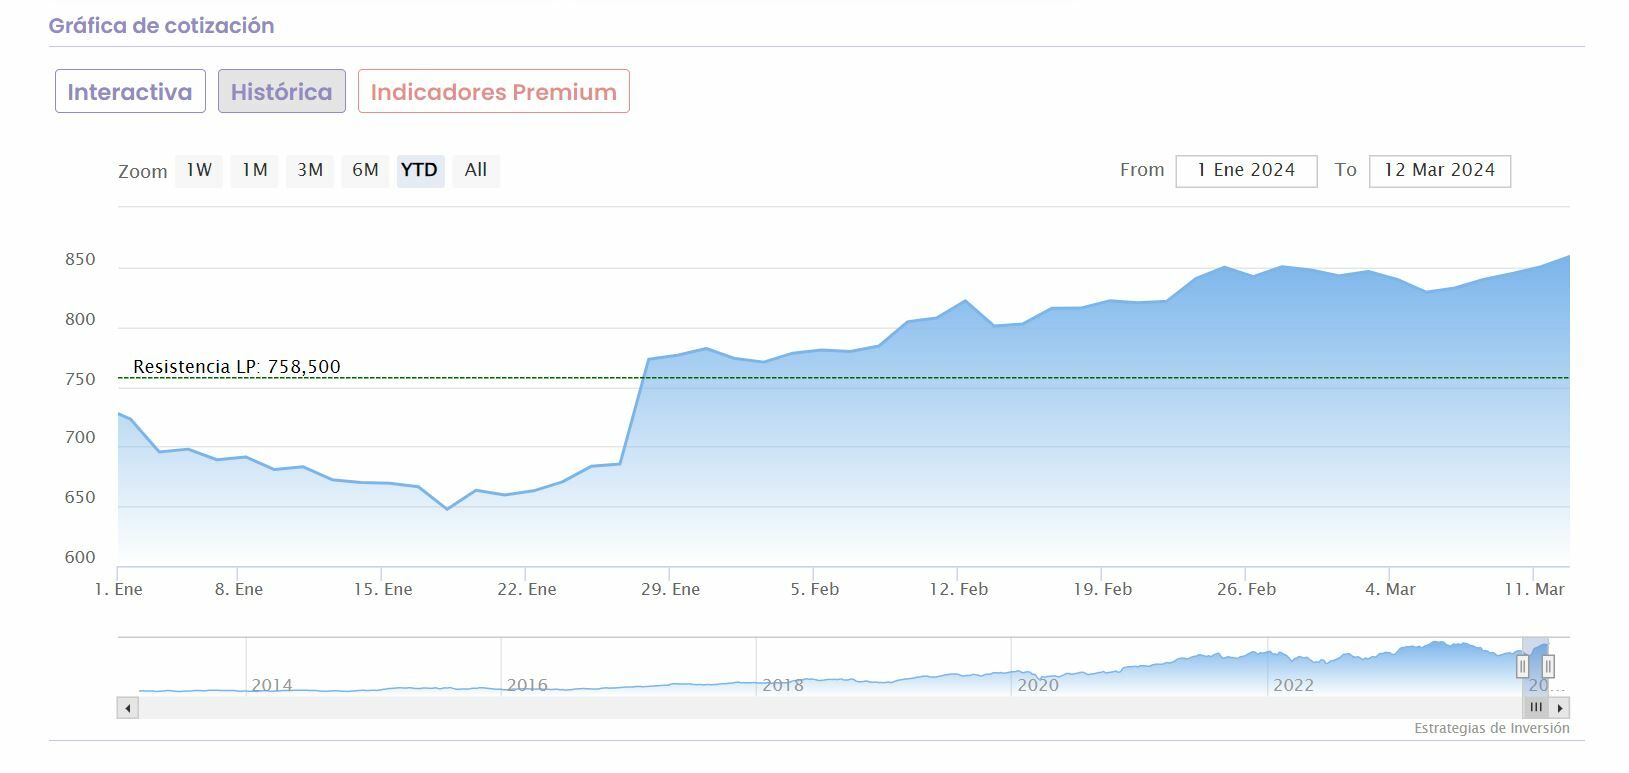Click the Resistencia LP 758,500 label
The height and width of the screenshot is (773, 1629).
point(237,367)
